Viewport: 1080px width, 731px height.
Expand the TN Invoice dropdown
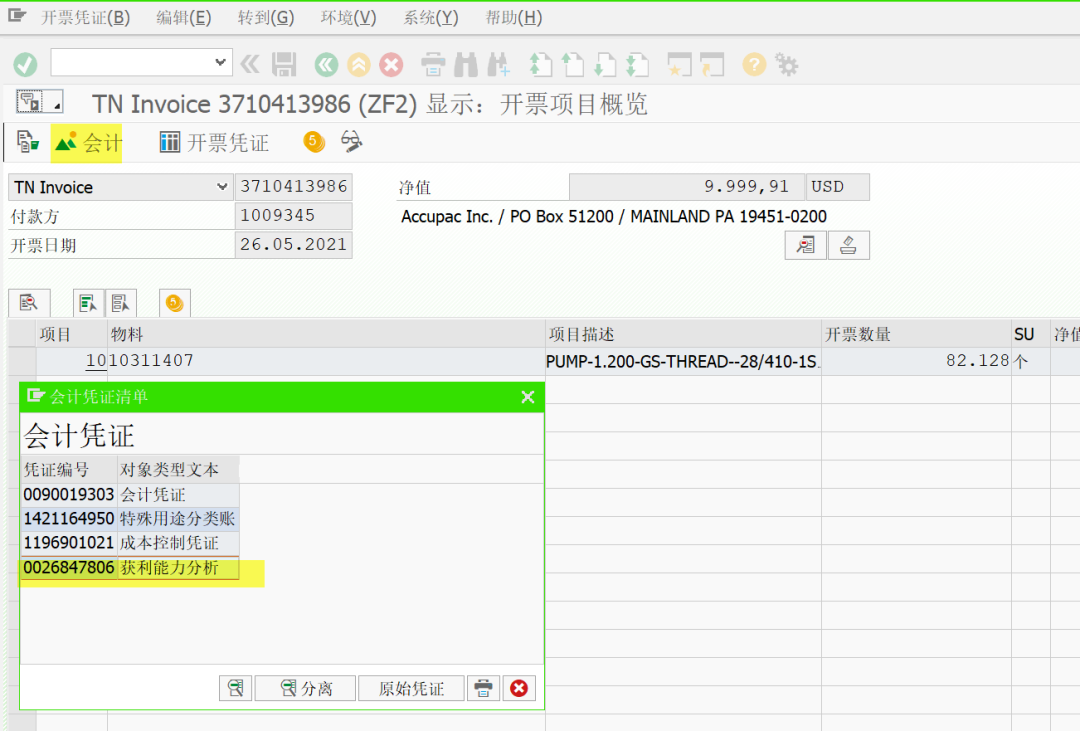click(x=222, y=187)
